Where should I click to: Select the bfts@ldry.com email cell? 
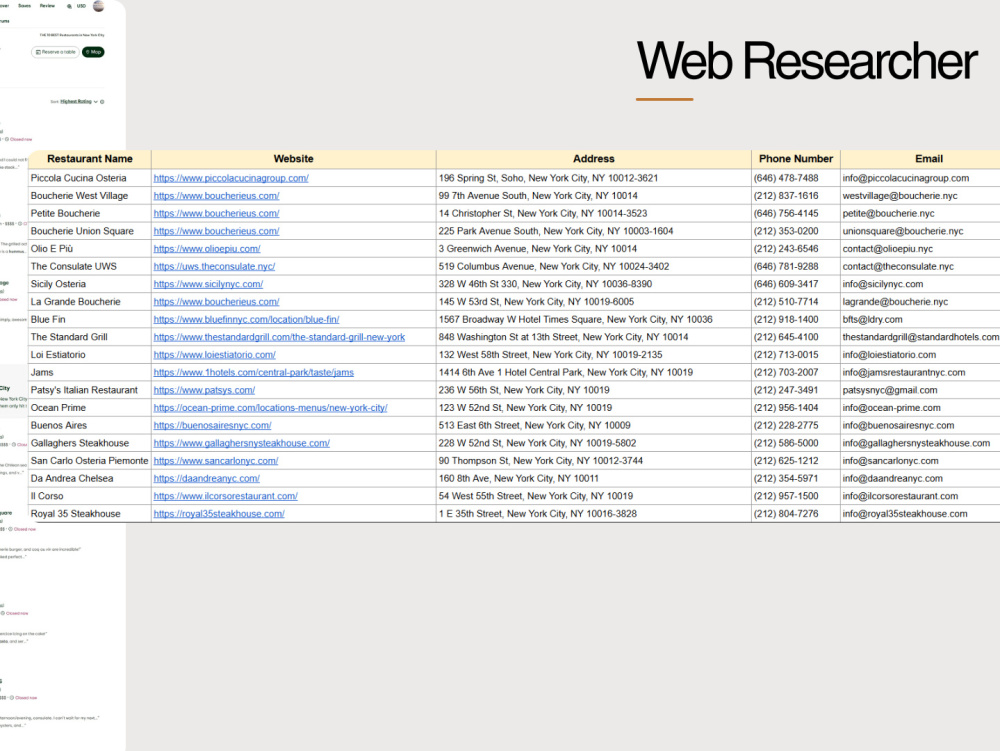[x=920, y=319]
